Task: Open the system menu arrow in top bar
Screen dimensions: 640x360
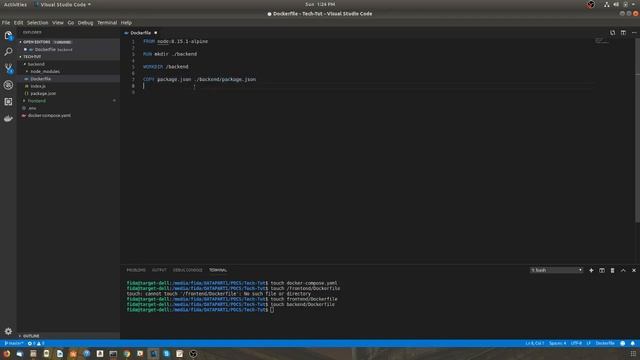Action: tap(633, 4)
